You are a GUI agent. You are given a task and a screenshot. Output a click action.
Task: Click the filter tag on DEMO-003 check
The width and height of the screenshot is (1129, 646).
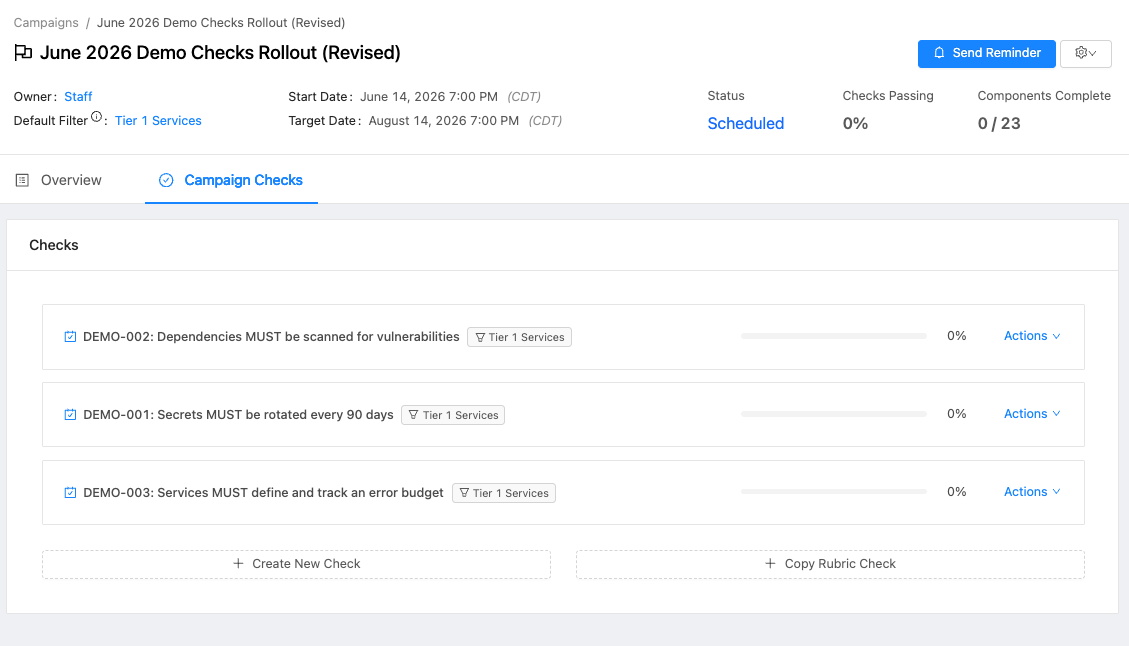click(x=504, y=493)
